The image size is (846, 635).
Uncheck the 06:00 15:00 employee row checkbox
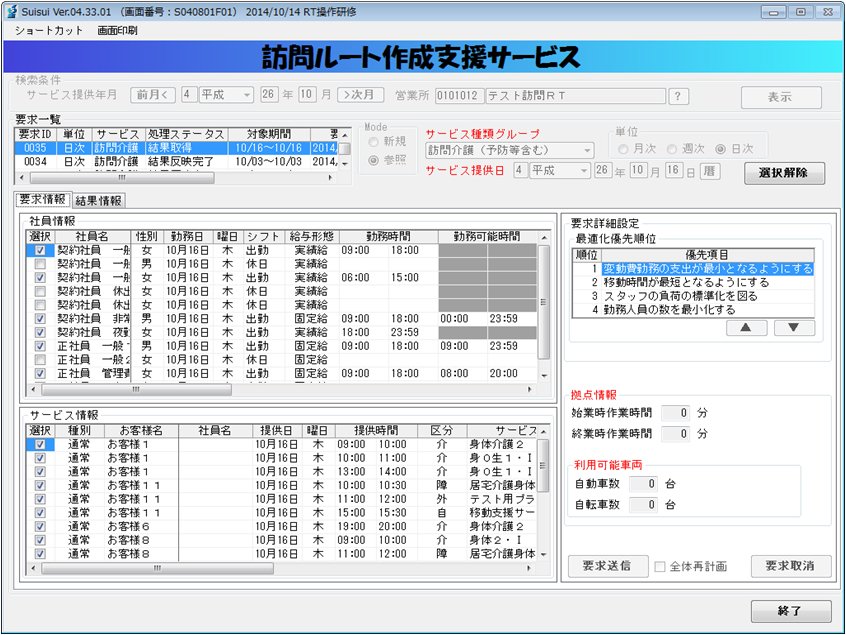pyautogui.click(x=40, y=277)
